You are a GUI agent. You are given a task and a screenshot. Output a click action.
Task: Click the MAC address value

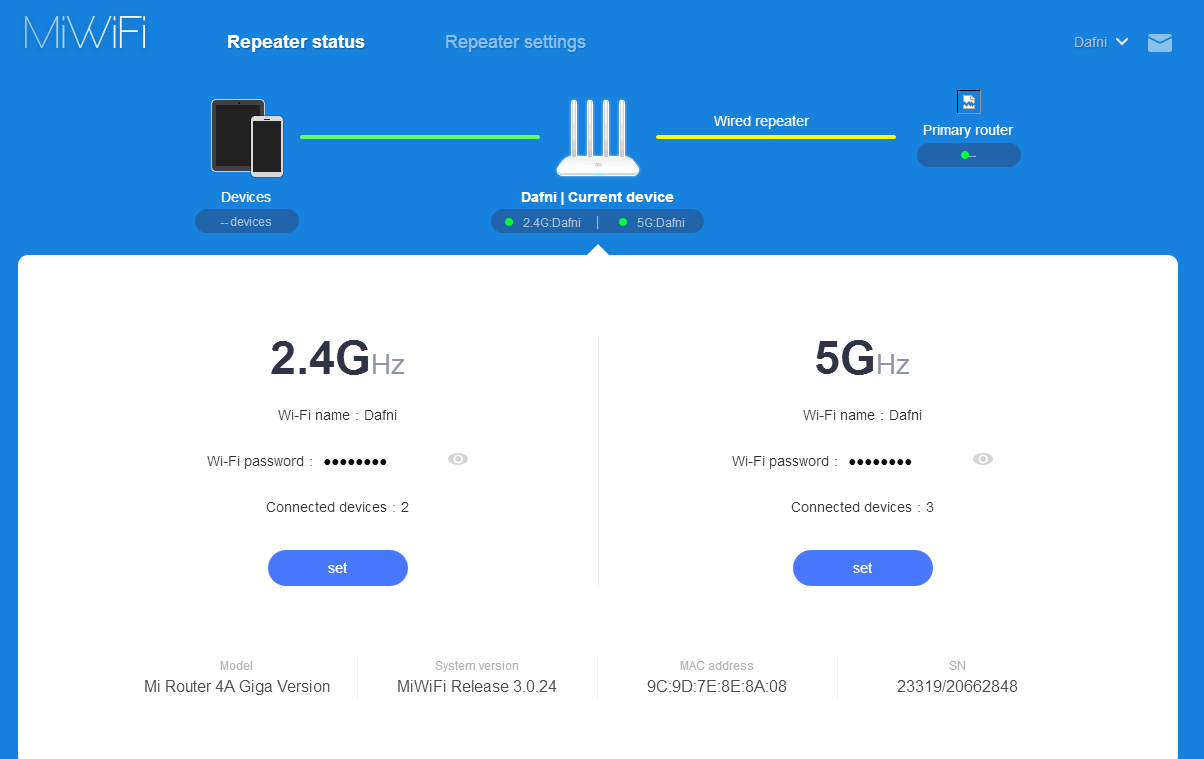coord(716,686)
